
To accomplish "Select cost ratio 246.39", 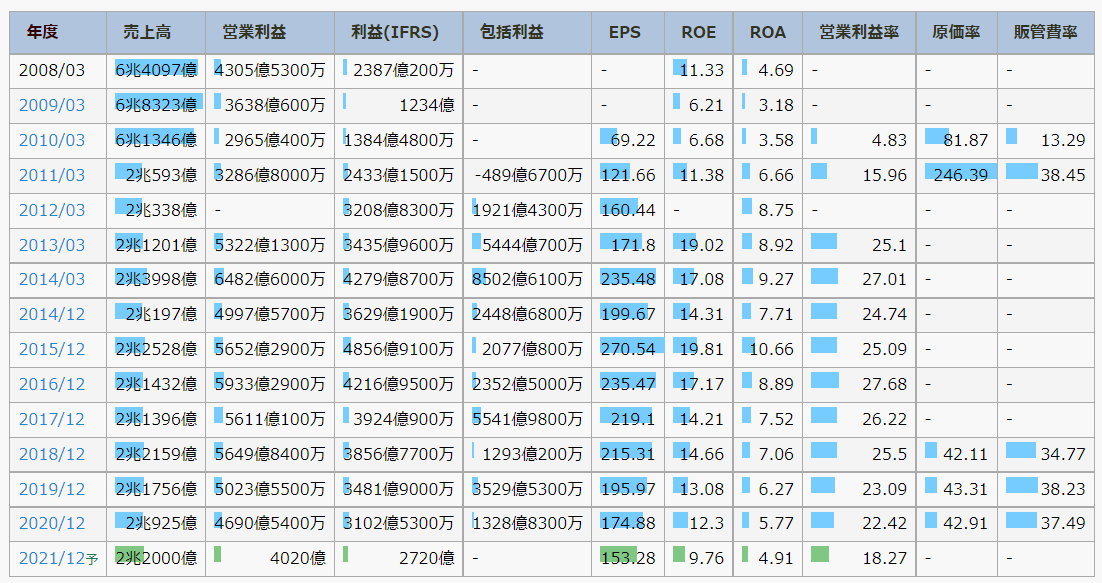I will pyautogui.click(x=961, y=176).
